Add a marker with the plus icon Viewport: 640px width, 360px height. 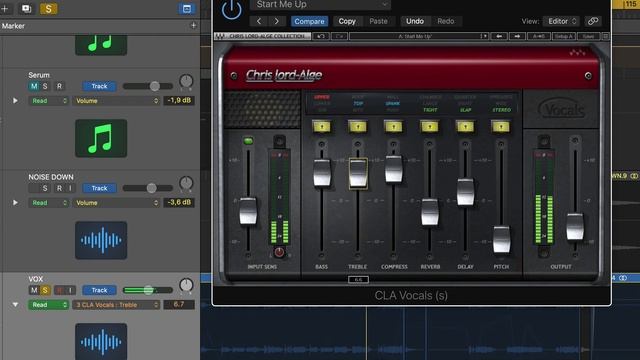193,25
